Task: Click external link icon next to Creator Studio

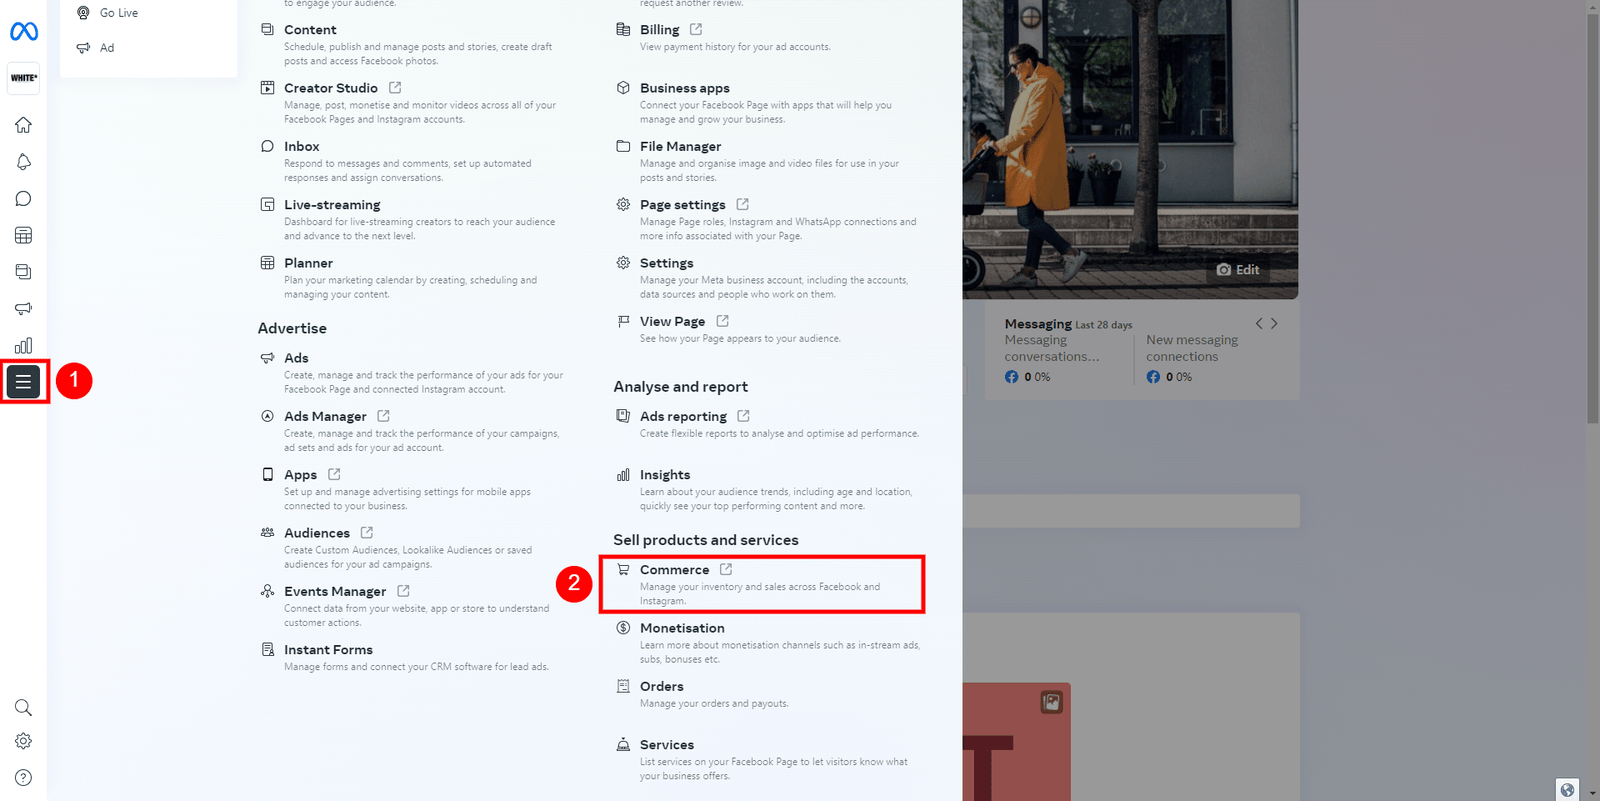Action: 395,88
